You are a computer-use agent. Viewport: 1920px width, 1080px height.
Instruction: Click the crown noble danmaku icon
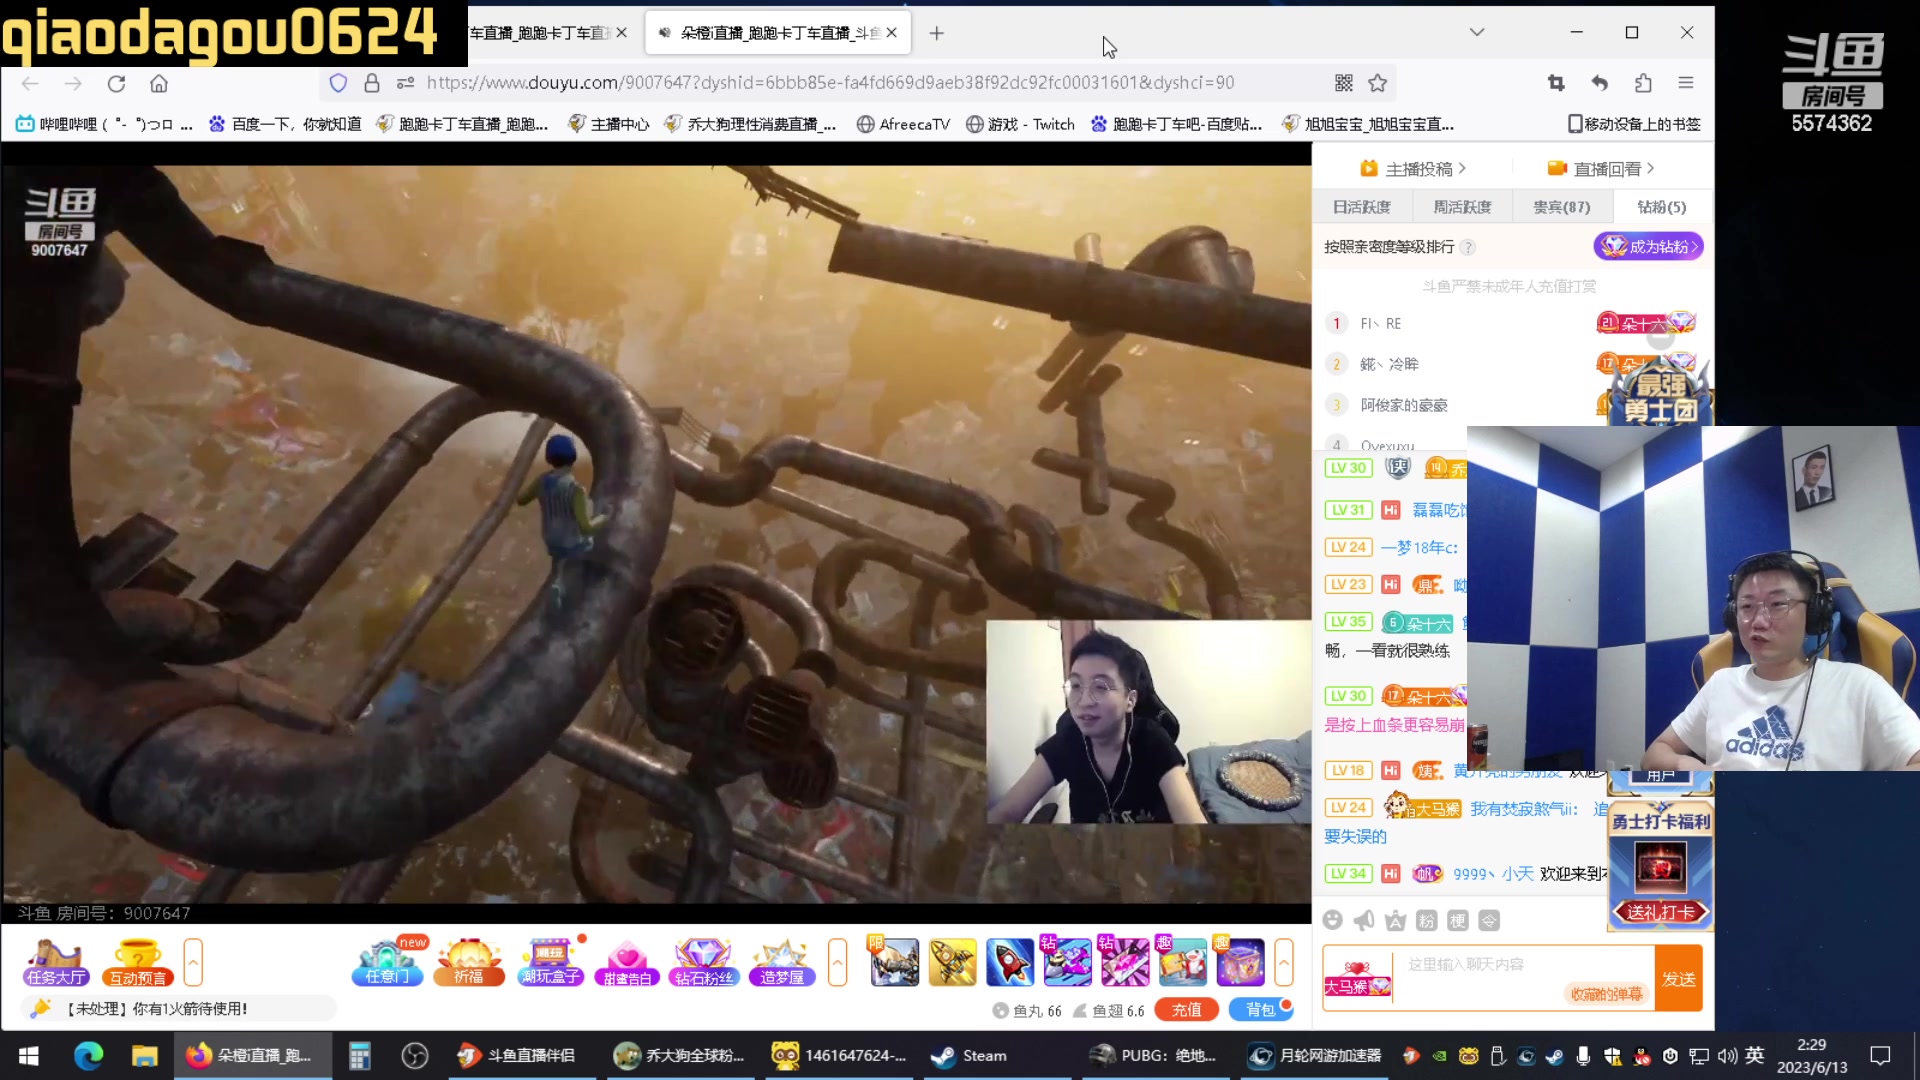point(1395,920)
